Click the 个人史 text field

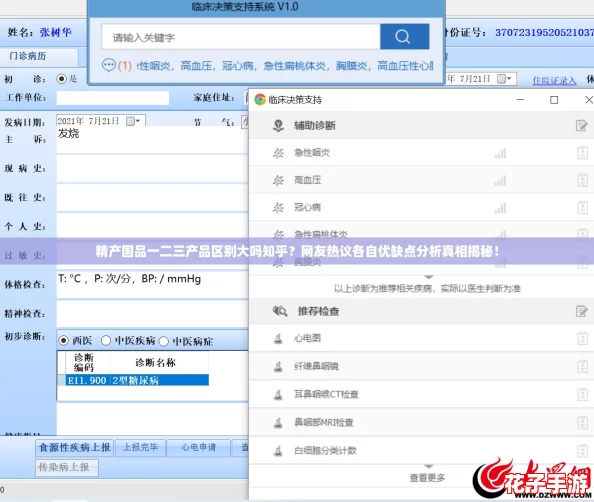click(x=152, y=226)
